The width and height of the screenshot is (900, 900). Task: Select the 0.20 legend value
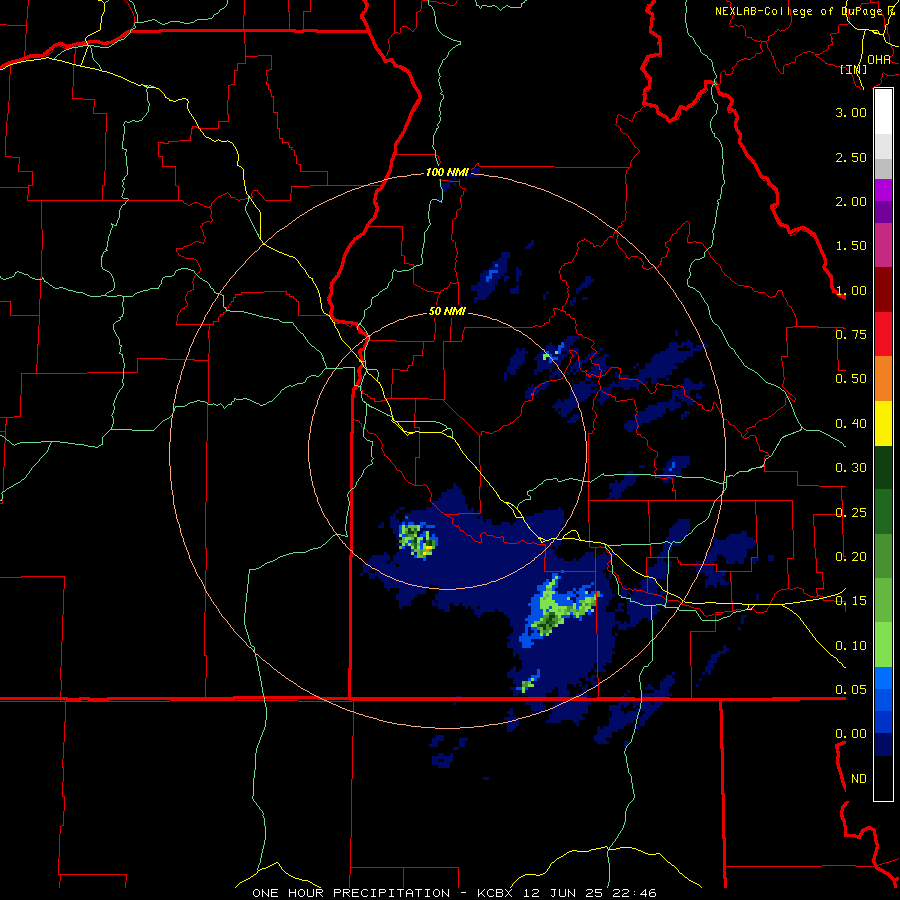tap(851, 557)
